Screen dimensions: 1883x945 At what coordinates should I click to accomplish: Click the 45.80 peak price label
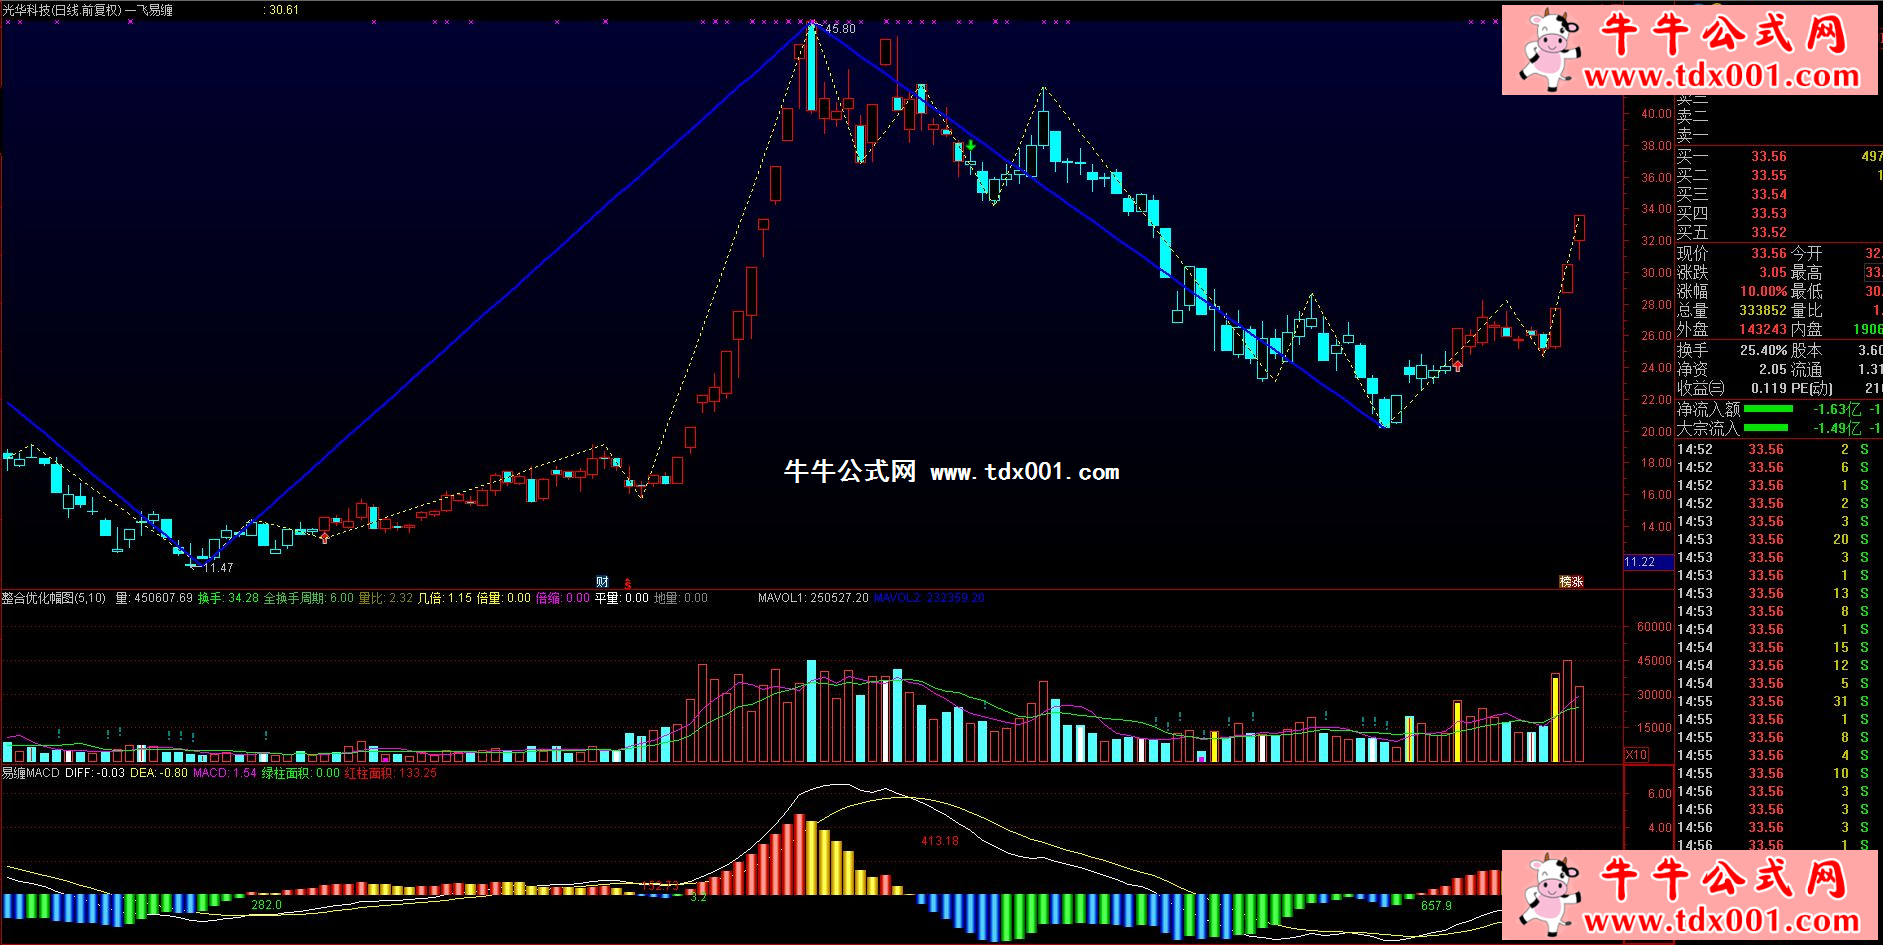click(840, 29)
